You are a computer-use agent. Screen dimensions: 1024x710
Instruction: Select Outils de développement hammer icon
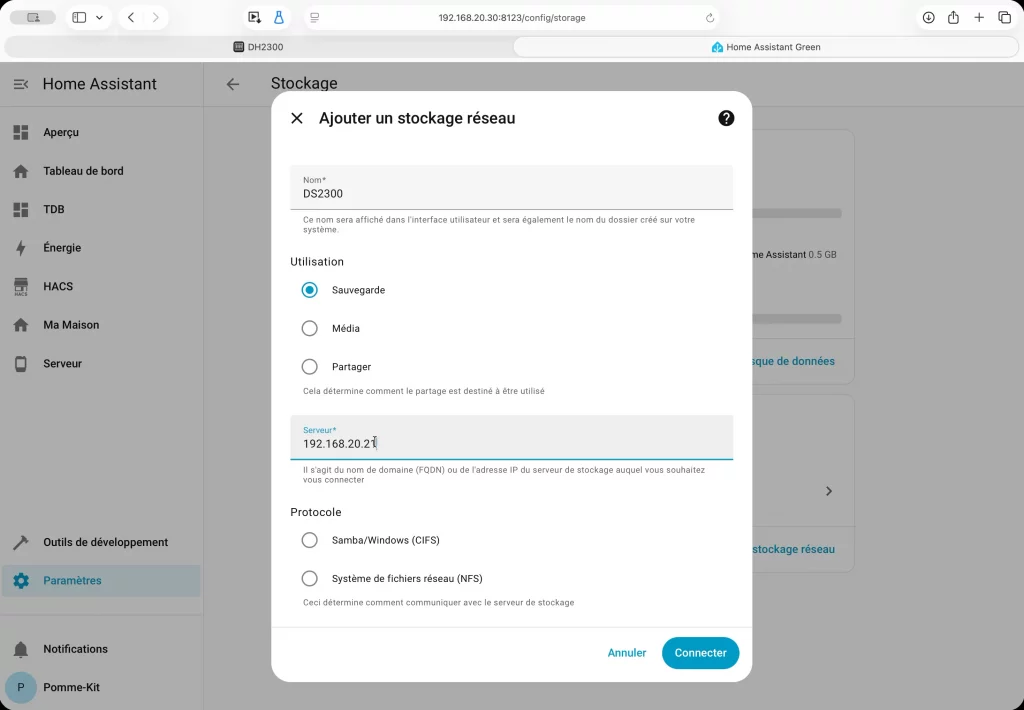click(x=21, y=542)
